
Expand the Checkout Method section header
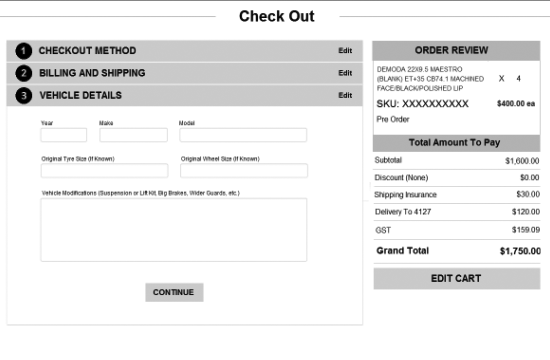coord(185,51)
